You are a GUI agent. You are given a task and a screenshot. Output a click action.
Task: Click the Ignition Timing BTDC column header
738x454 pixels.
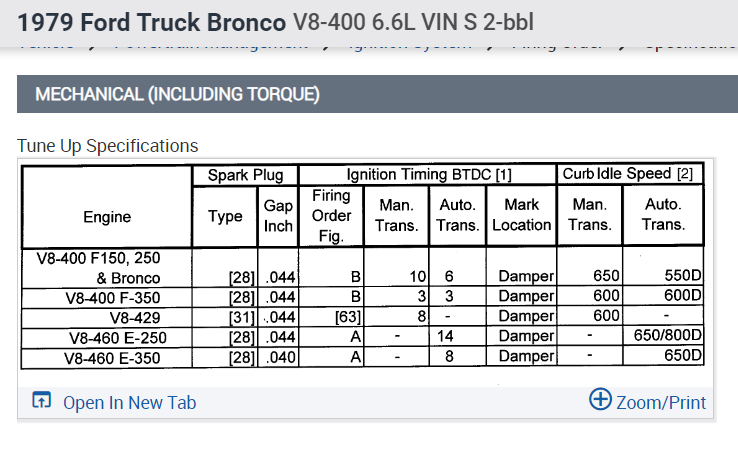(428, 175)
